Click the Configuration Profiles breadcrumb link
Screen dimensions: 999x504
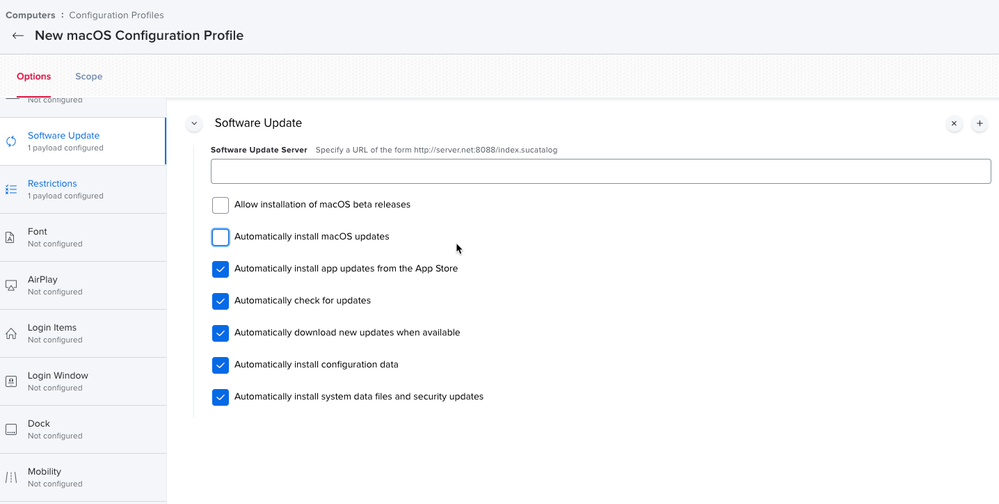tap(117, 15)
